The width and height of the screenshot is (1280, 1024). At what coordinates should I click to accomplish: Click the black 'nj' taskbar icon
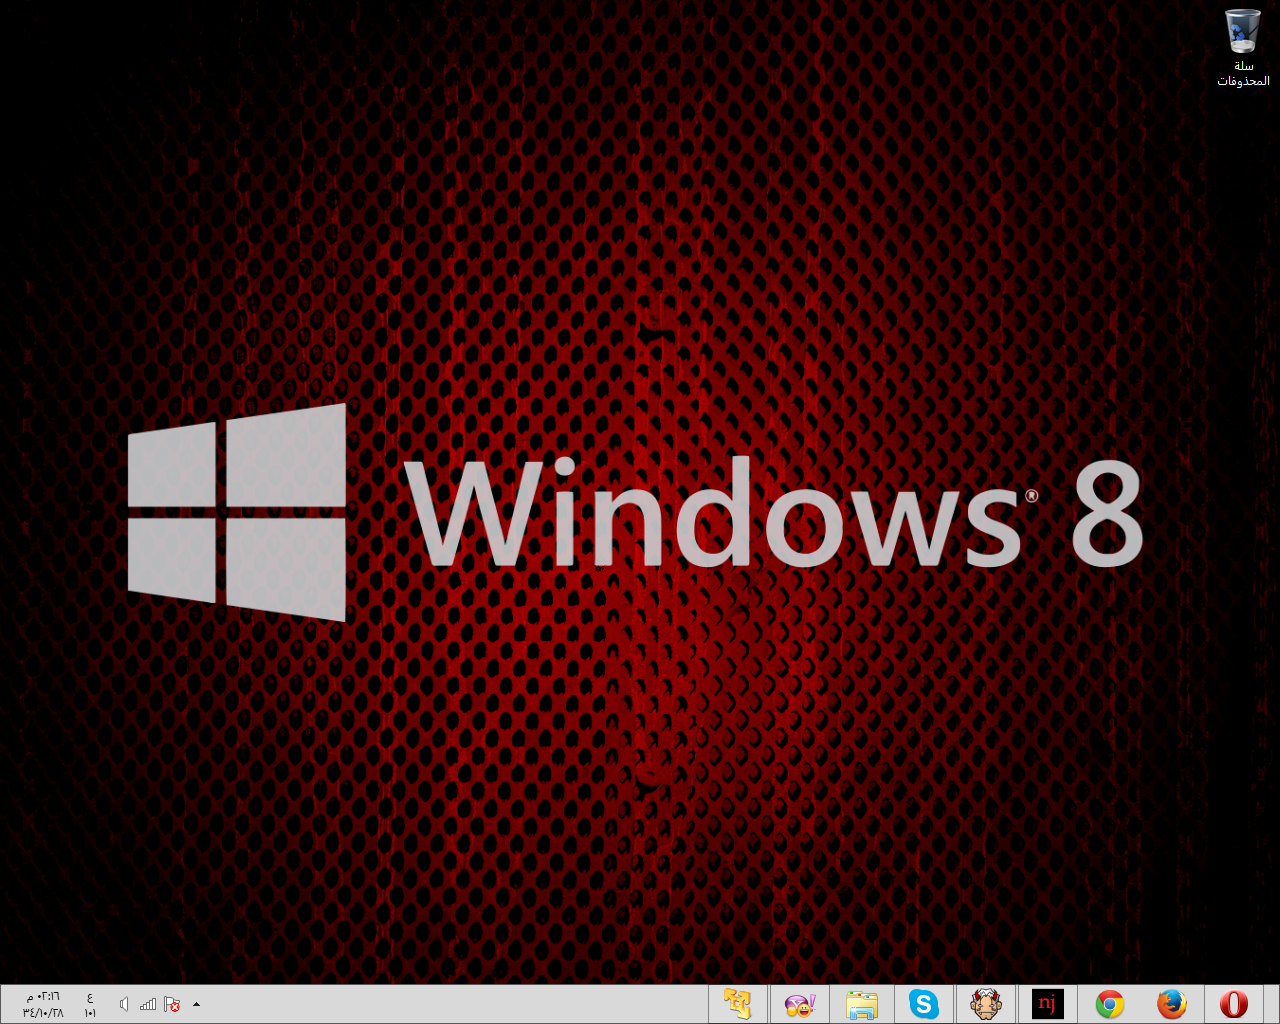coord(1047,1004)
